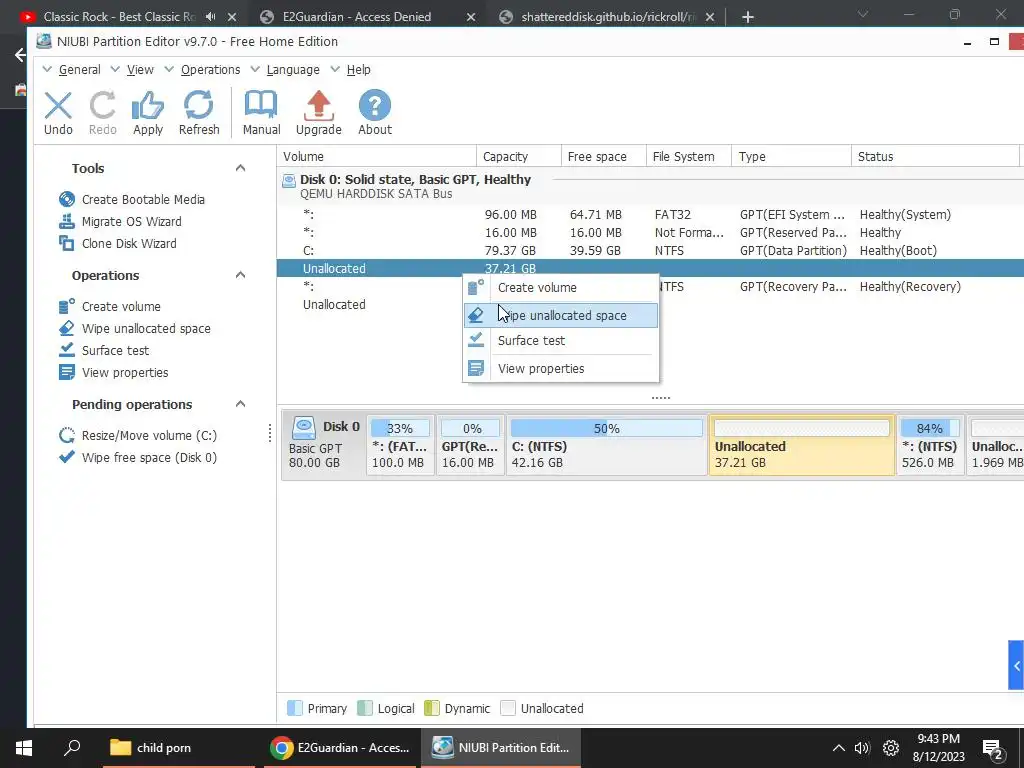The image size is (1024, 768).
Task: Click the Type column header
Action: [x=792, y=157]
